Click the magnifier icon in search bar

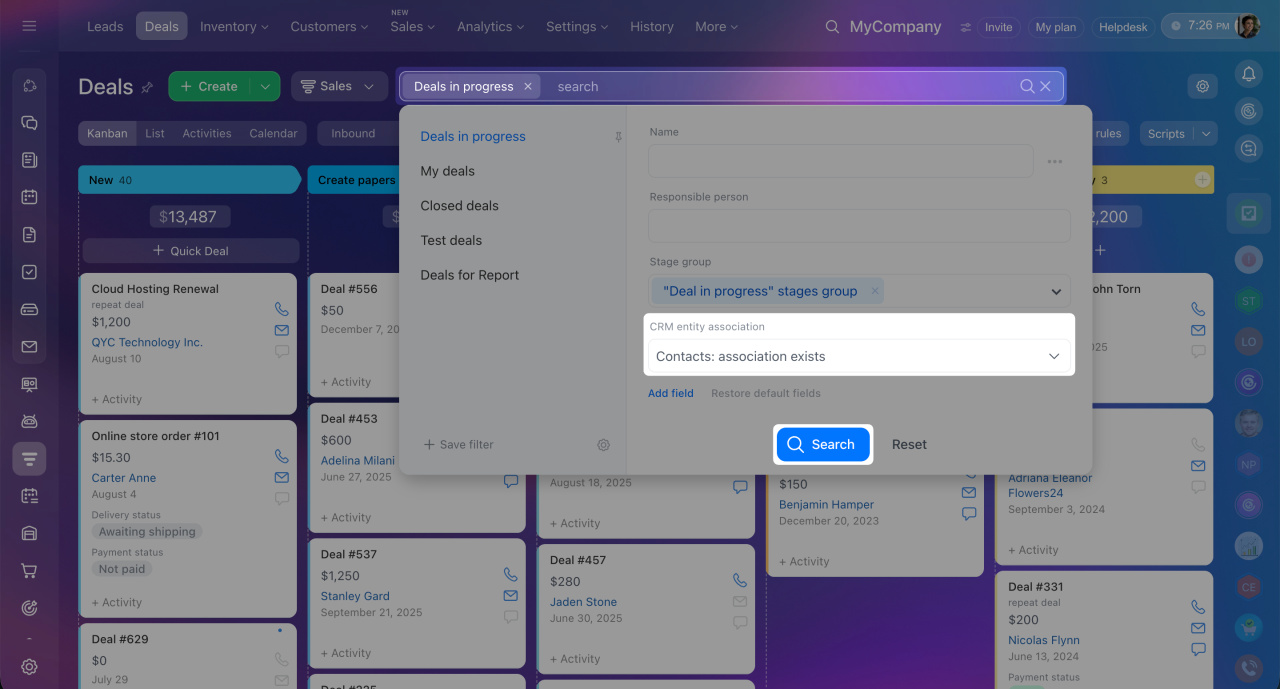click(x=1027, y=87)
